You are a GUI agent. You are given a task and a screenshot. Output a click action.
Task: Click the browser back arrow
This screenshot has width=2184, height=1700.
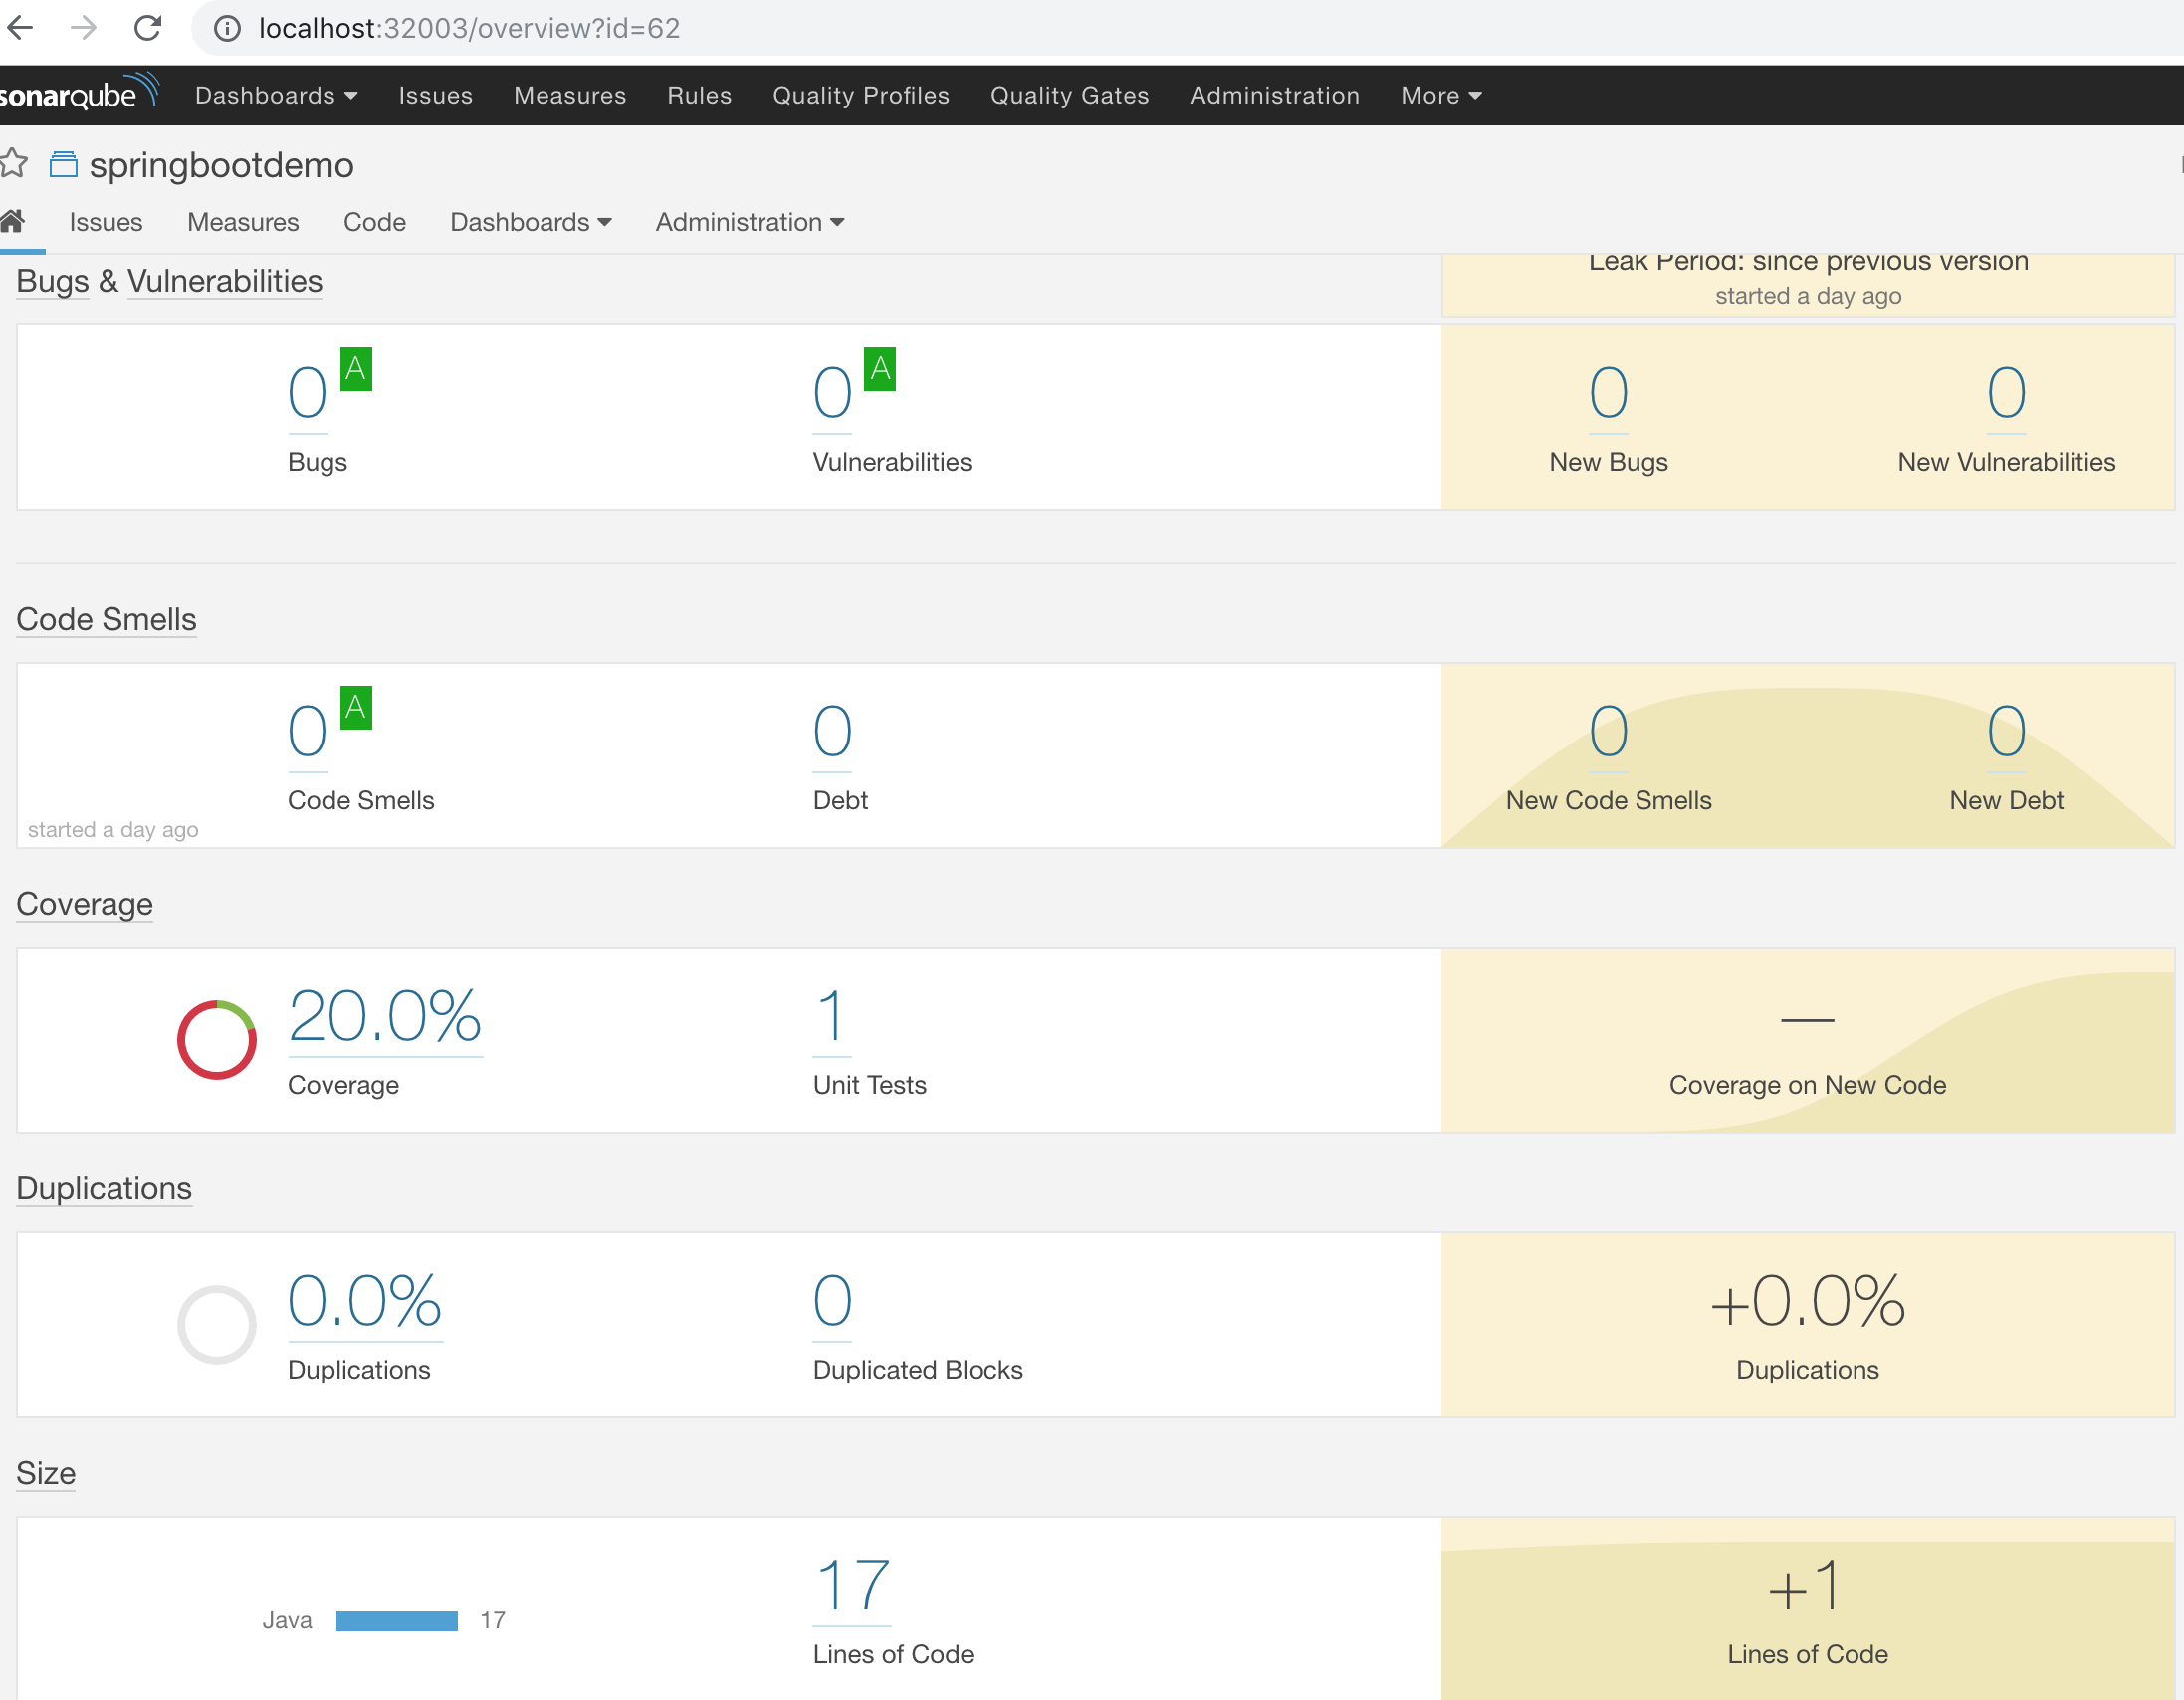point(20,28)
